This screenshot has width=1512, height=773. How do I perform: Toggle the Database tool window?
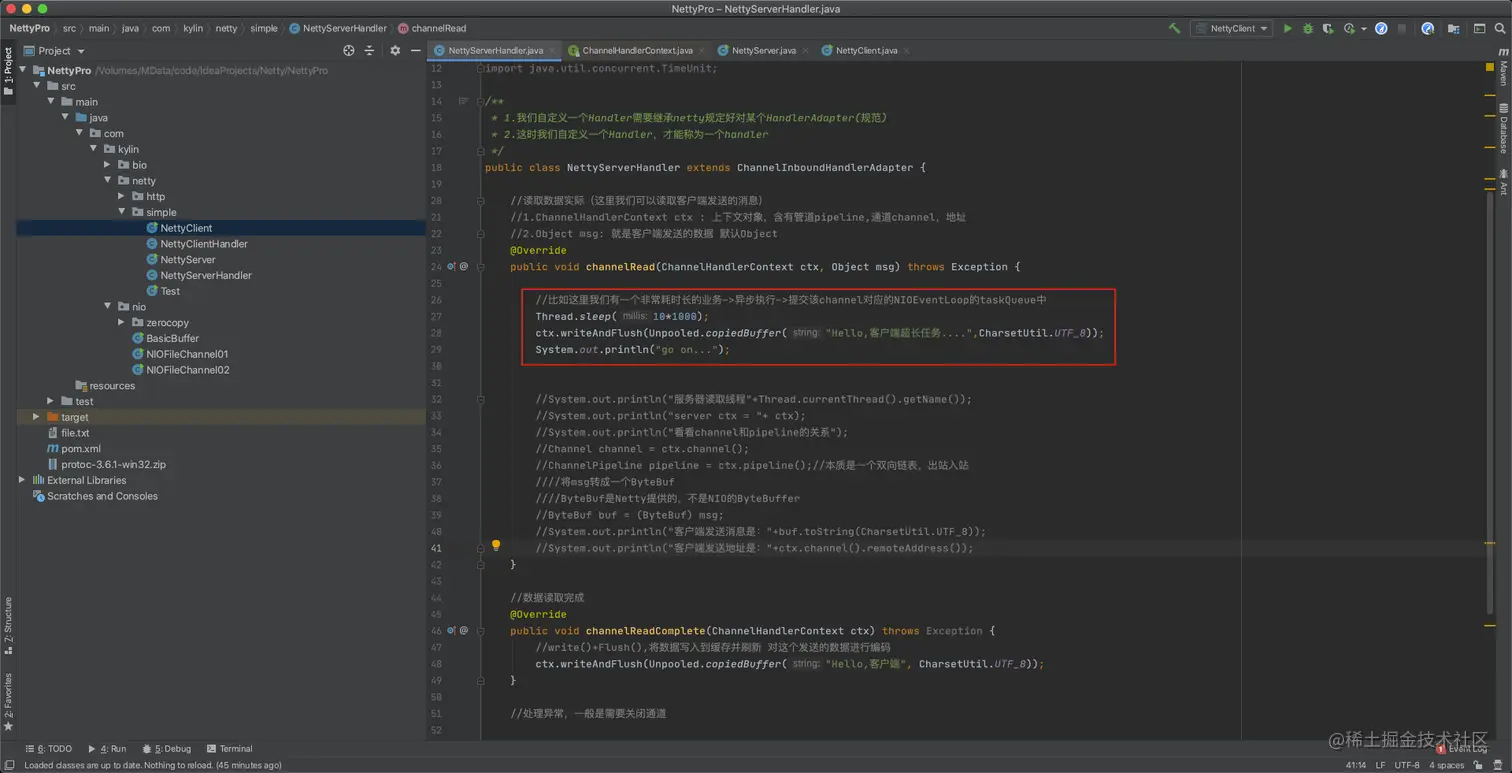(x=1503, y=128)
